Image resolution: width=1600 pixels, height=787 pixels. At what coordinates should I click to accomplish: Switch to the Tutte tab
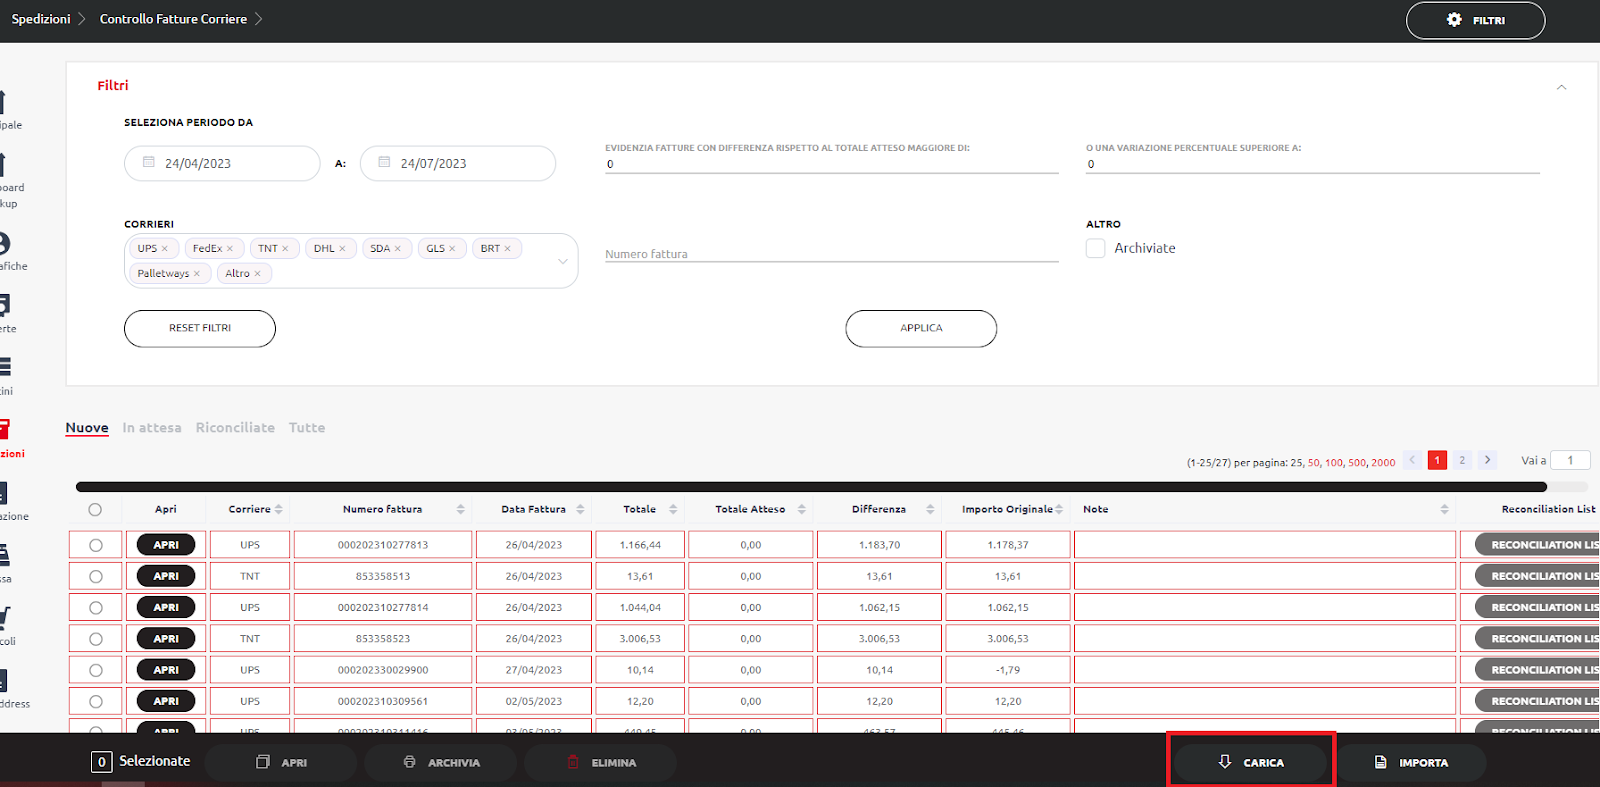tap(307, 428)
